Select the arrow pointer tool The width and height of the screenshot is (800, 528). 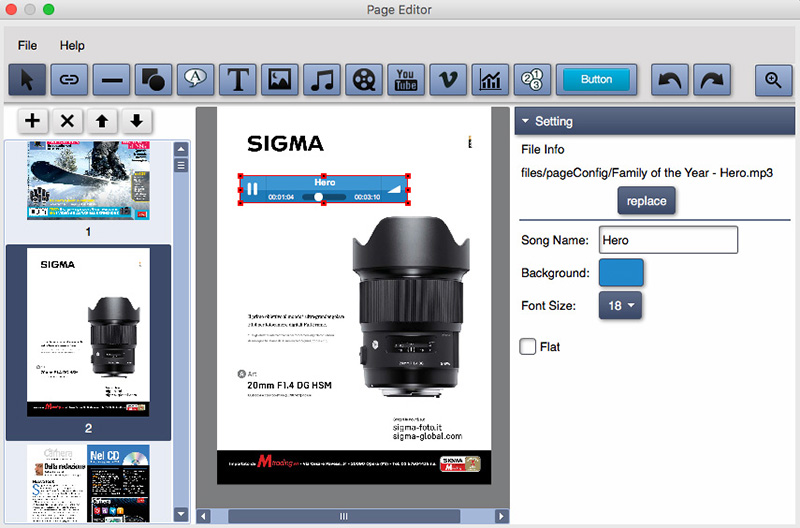click(x=27, y=80)
